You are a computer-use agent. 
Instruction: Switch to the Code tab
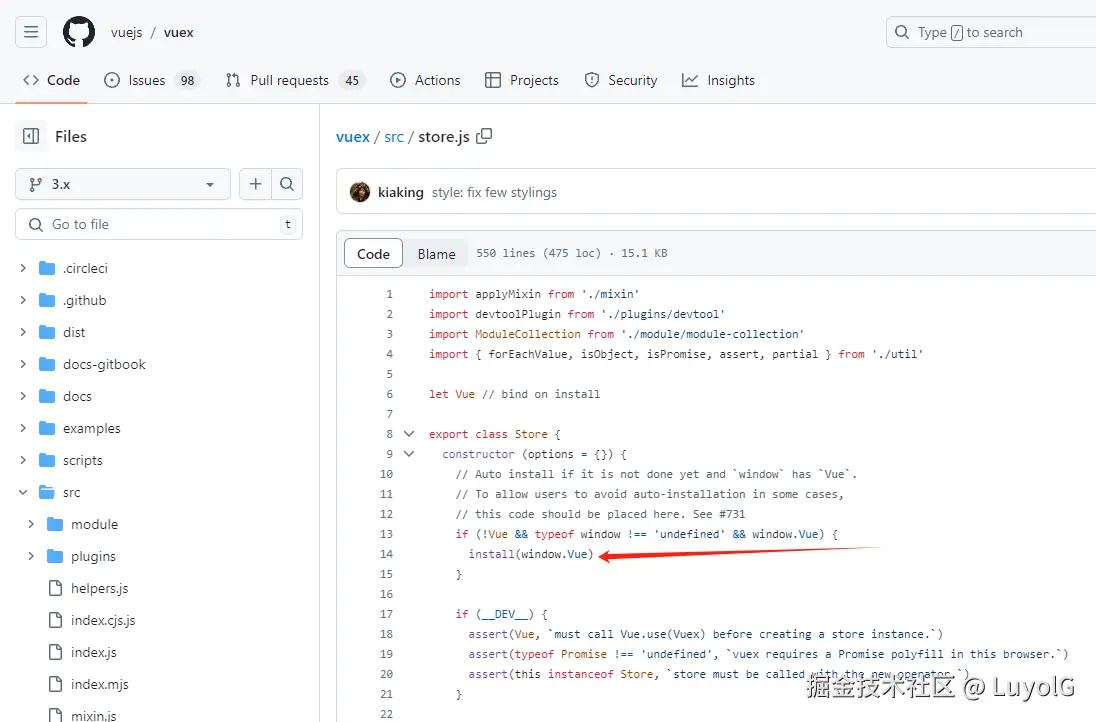pos(52,80)
